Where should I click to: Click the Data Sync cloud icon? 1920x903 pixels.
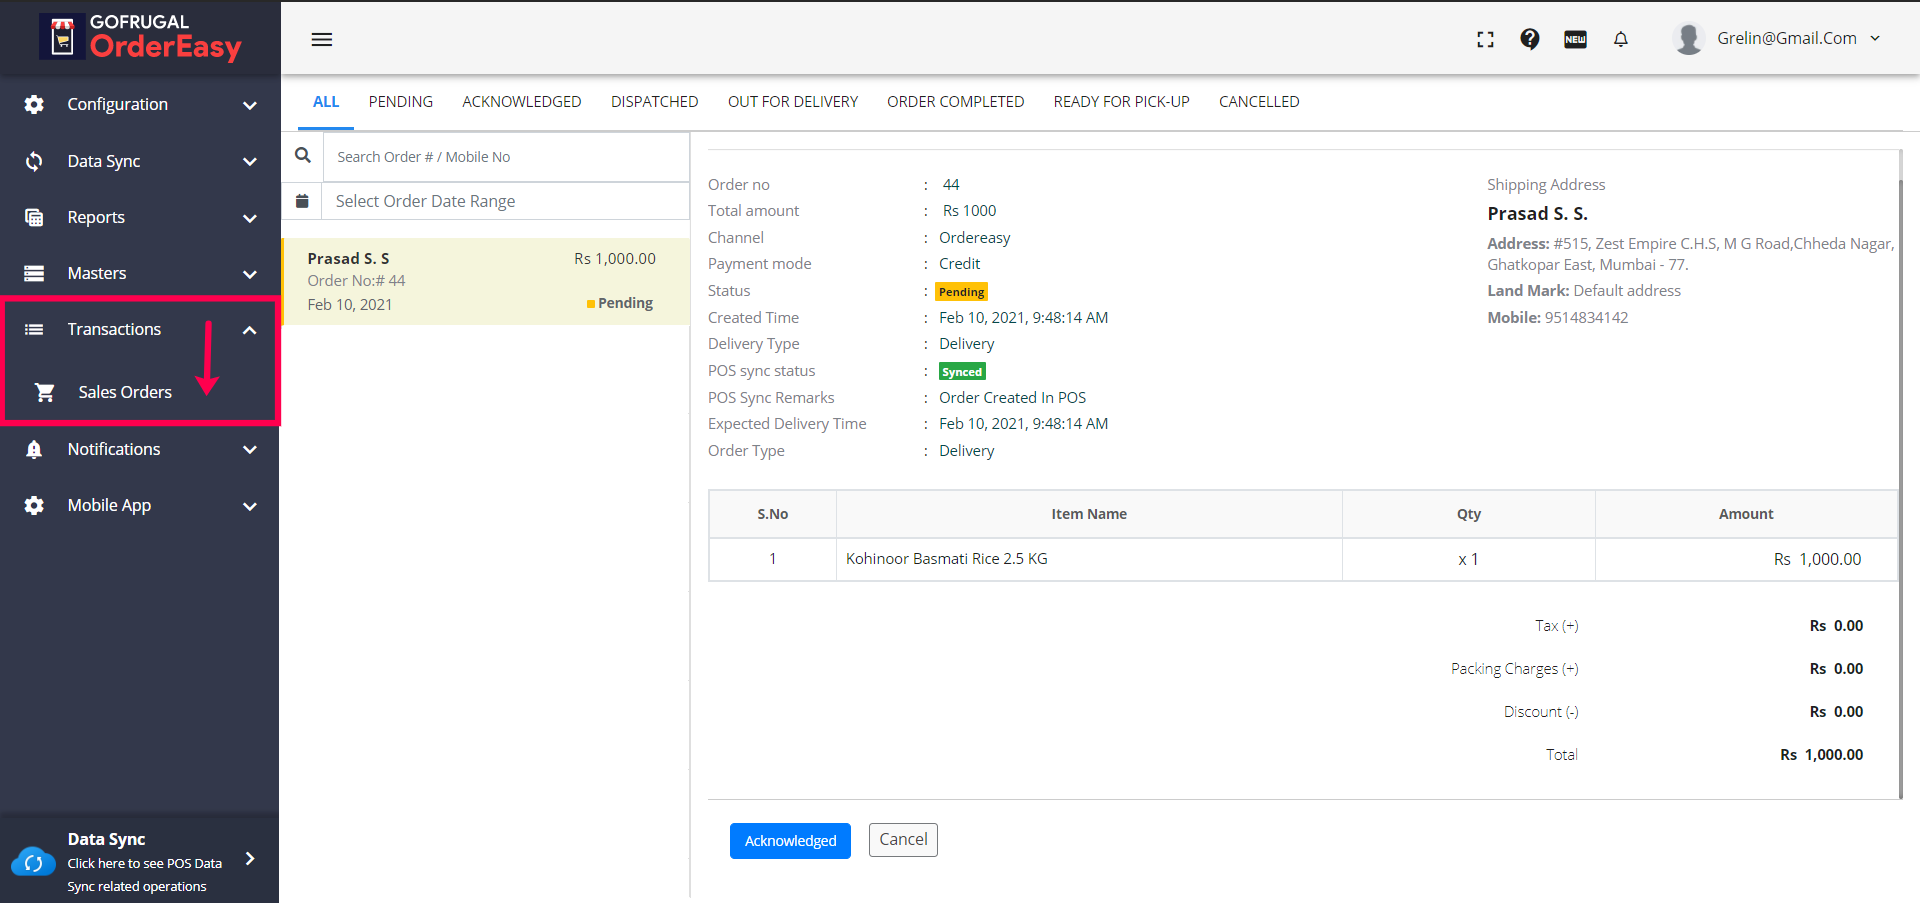tap(33, 861)
